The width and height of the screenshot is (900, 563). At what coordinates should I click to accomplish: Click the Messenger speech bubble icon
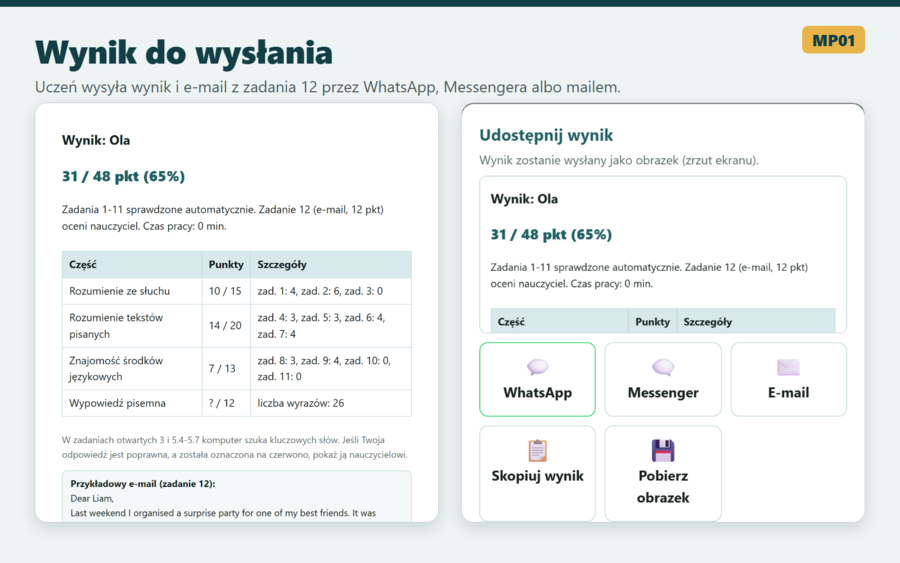(663, 367)
